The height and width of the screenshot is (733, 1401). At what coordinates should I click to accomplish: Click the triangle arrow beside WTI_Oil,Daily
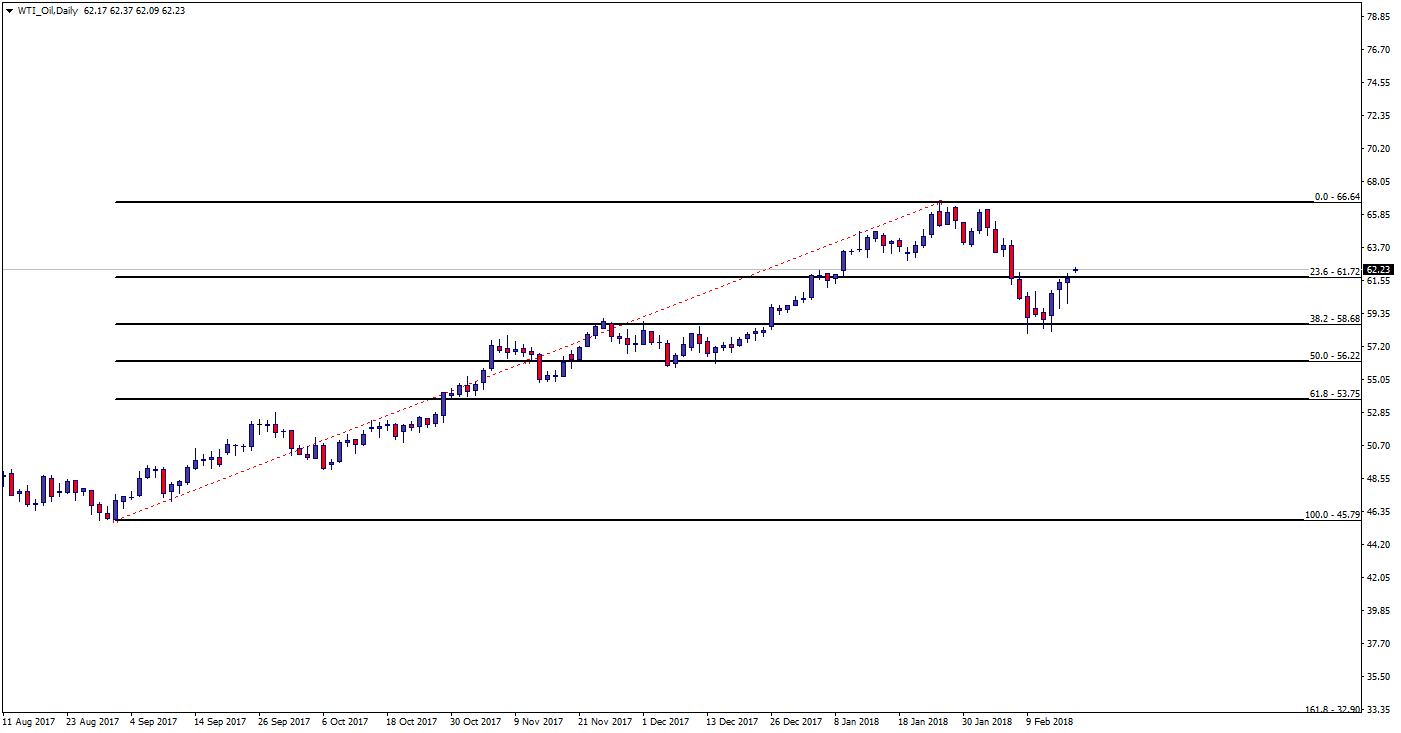10,11
